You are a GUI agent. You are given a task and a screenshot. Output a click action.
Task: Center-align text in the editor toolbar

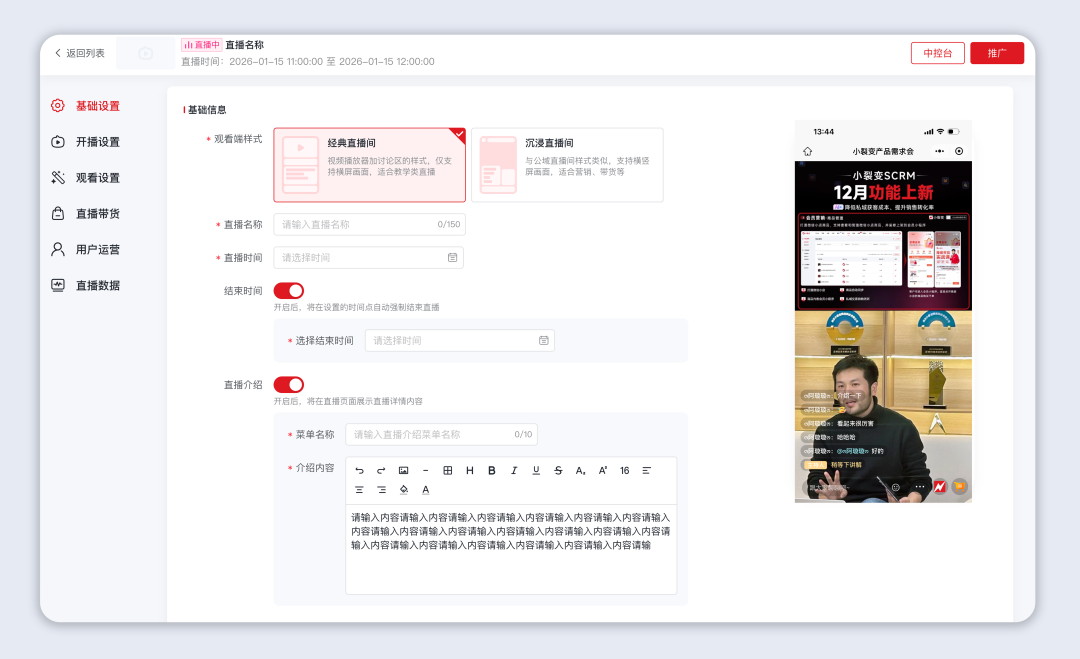pos(360,490)
